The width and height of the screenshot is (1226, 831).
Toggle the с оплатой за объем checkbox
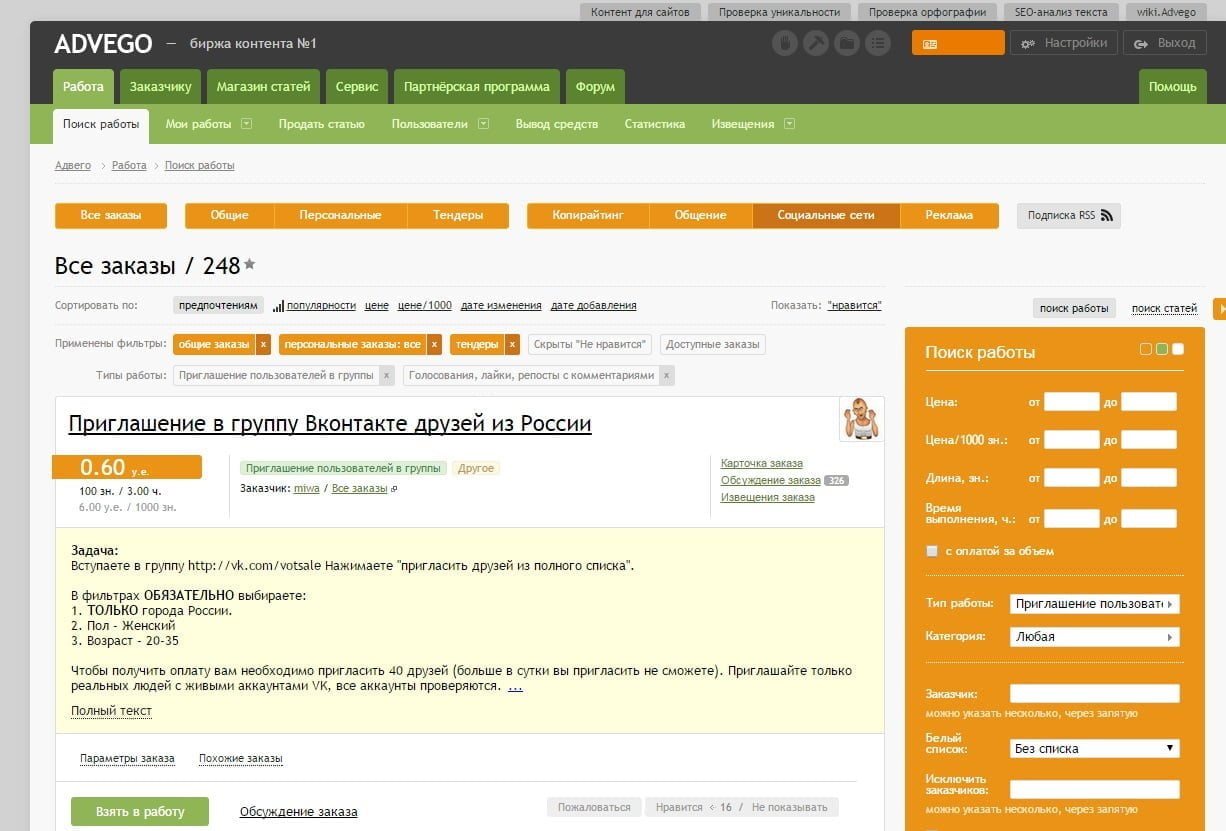tap(932, 551)
